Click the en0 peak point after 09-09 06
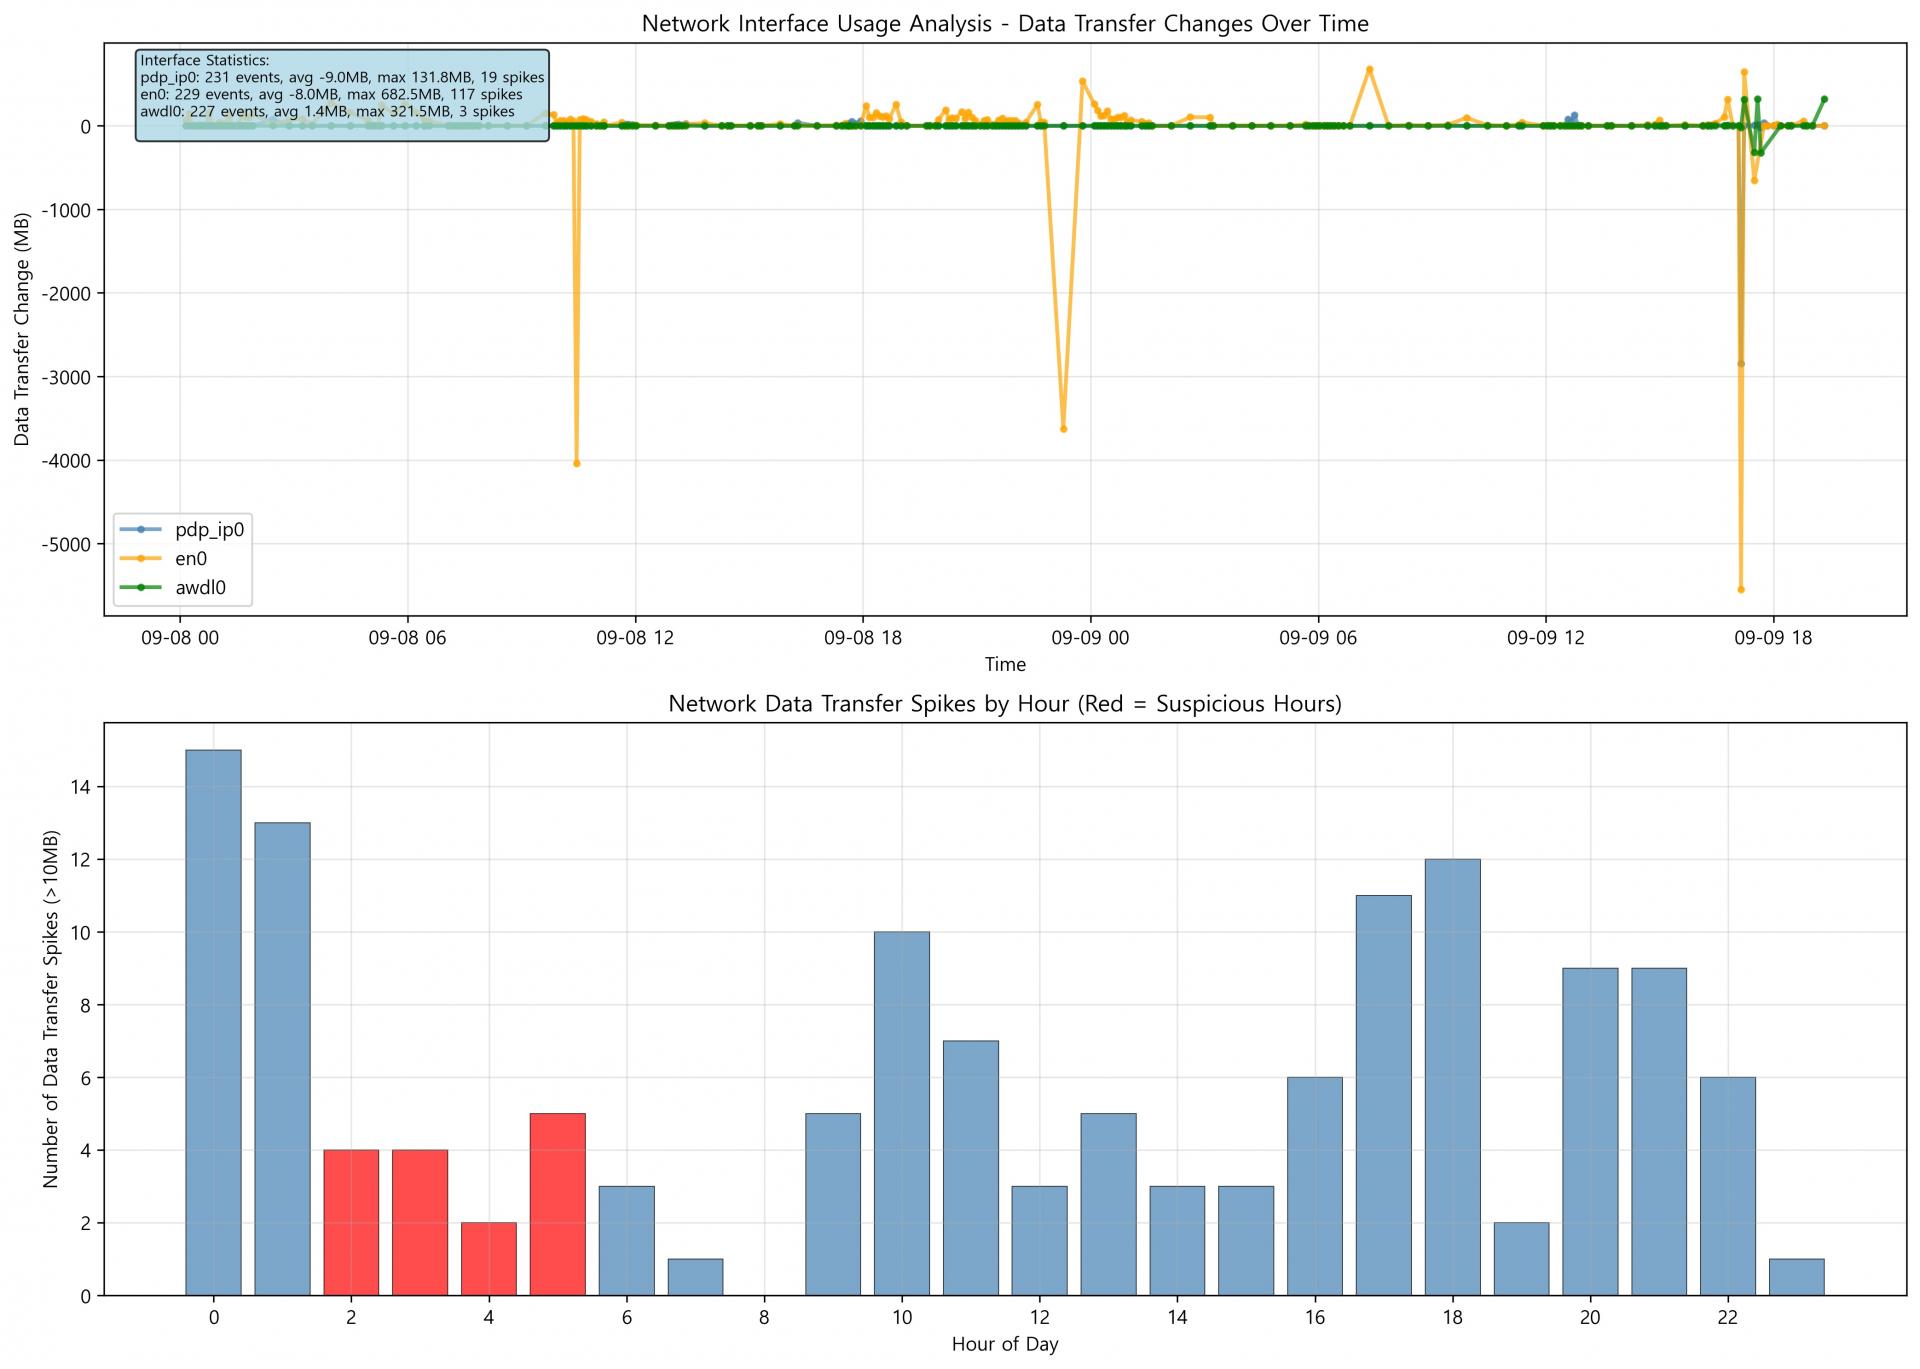1920x1369 pixels. 1370,70
